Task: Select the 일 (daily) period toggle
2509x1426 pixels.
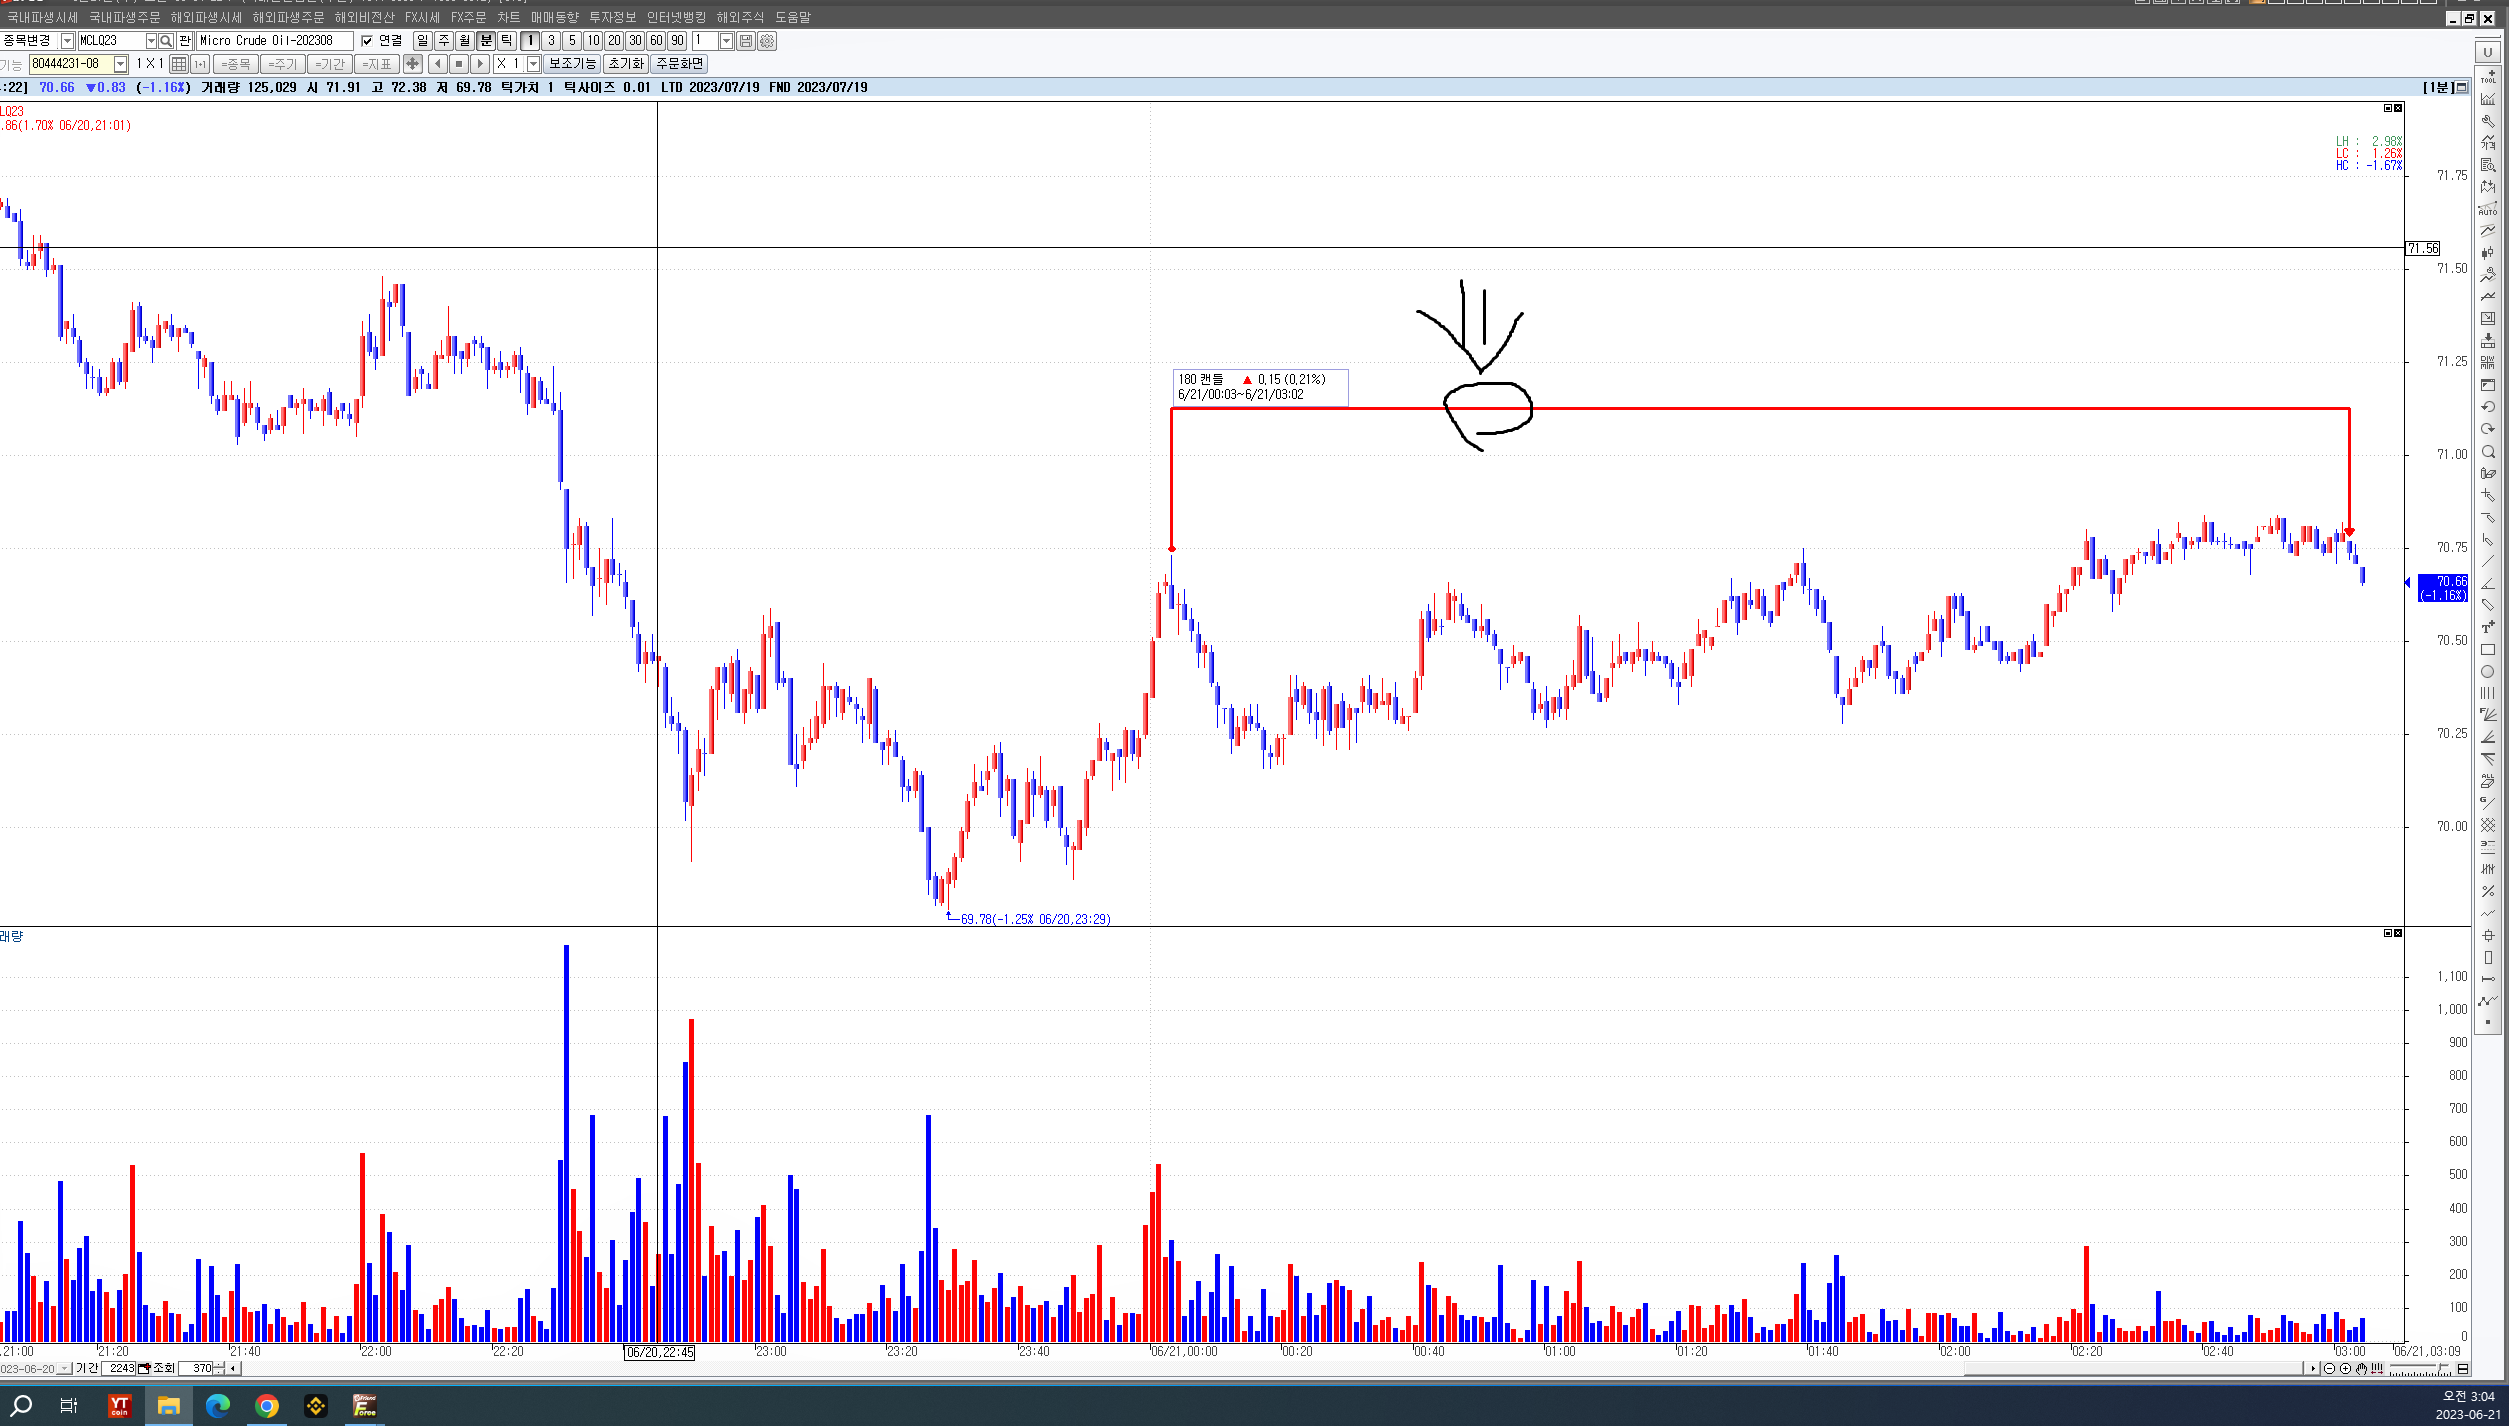Action: pos(422,41)
